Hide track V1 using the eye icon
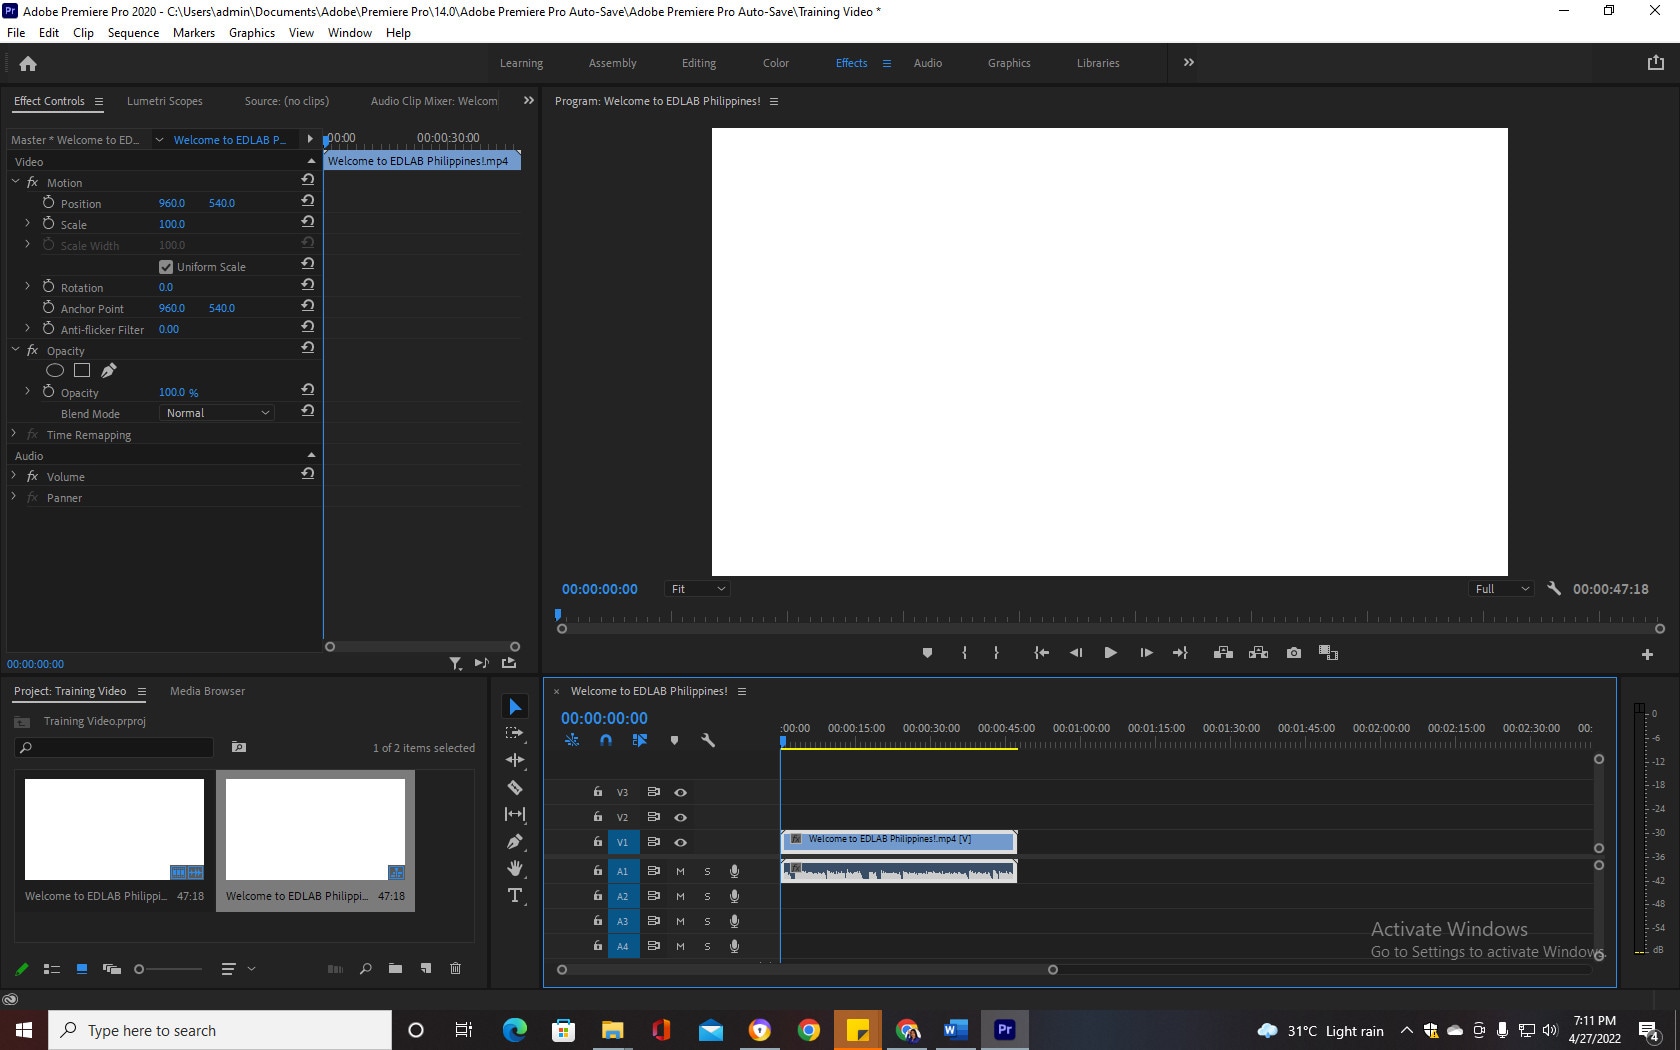Screen dimensions: 1680x1050 point(680,842)
